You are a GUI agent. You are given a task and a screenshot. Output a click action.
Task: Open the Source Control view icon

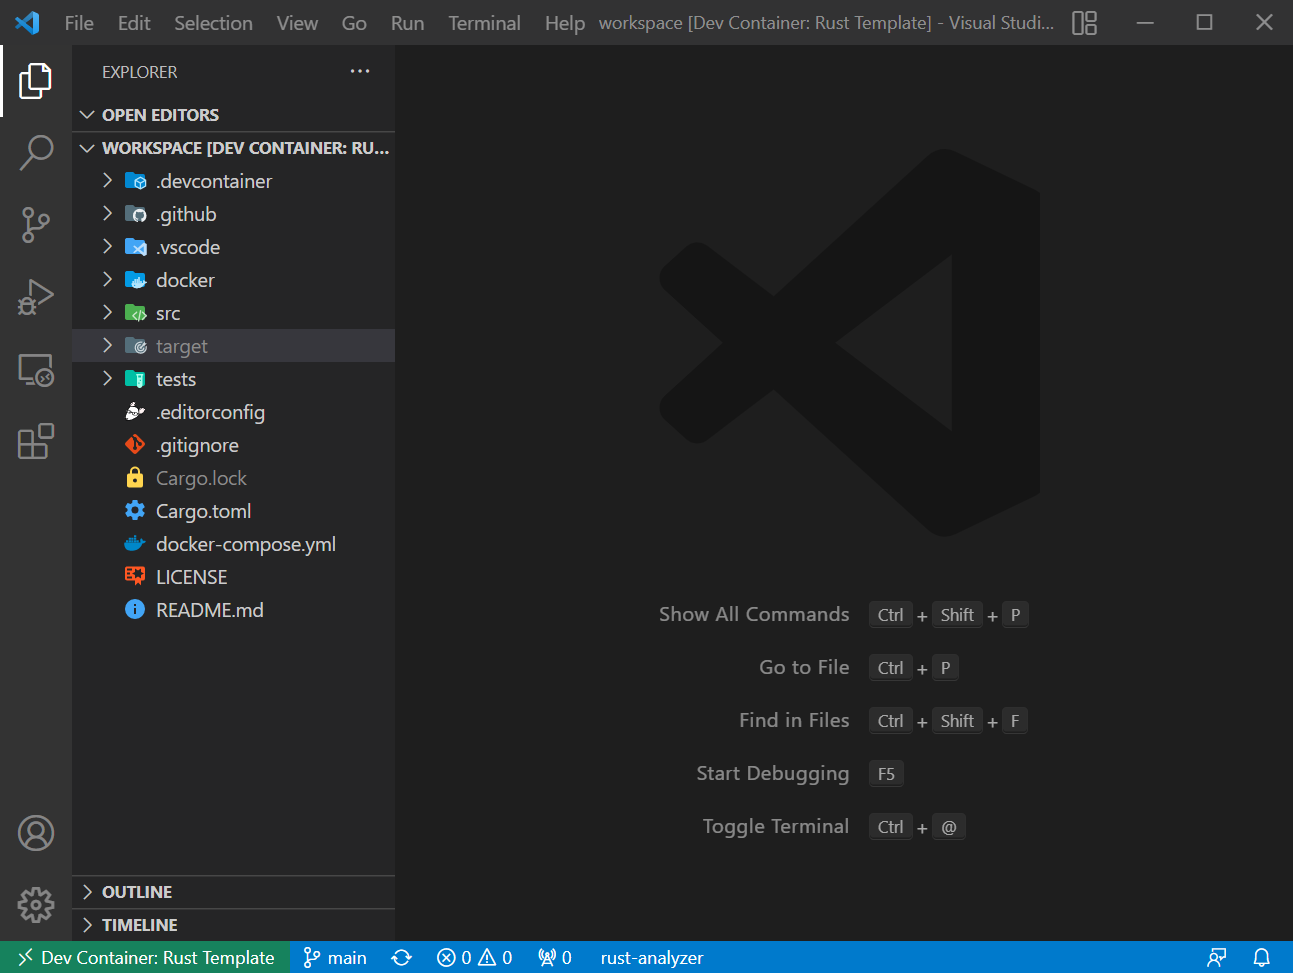36,225
